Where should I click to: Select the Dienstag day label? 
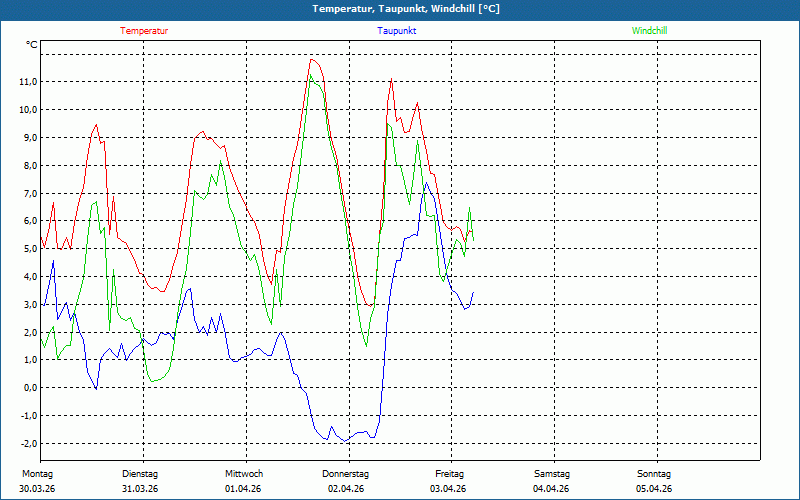pos(140,474)
